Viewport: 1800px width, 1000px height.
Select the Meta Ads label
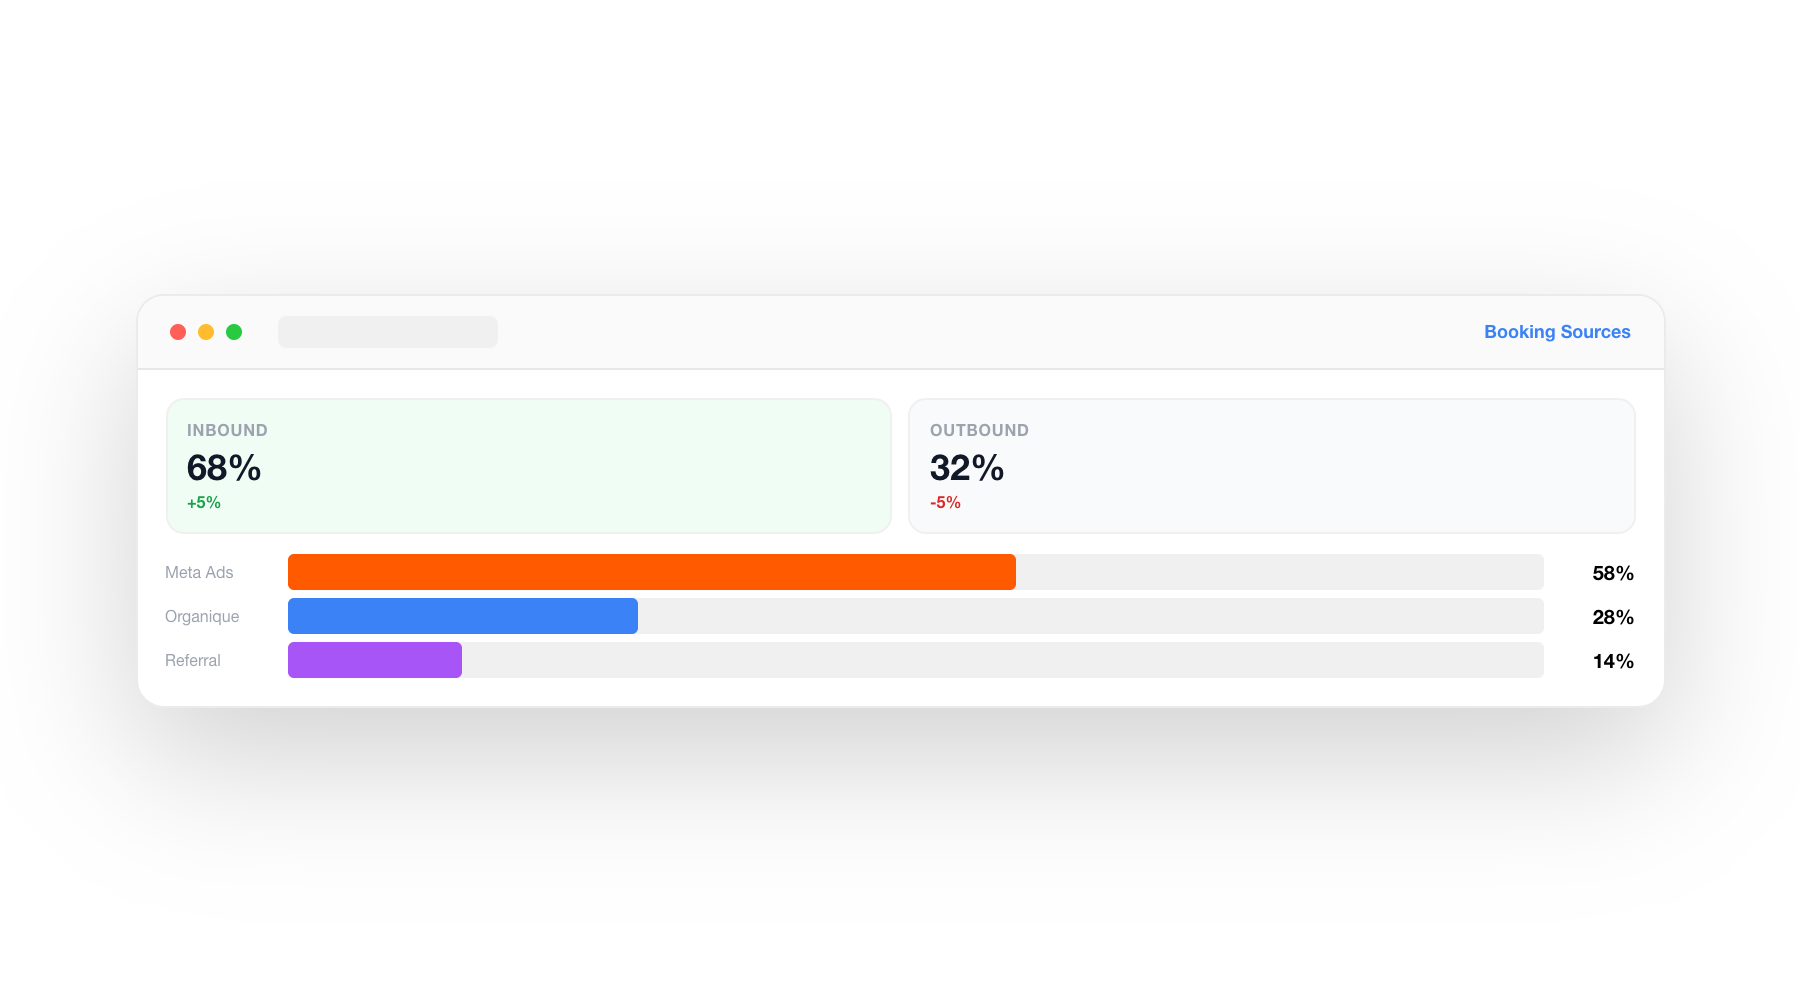click(x=199, y=571)
